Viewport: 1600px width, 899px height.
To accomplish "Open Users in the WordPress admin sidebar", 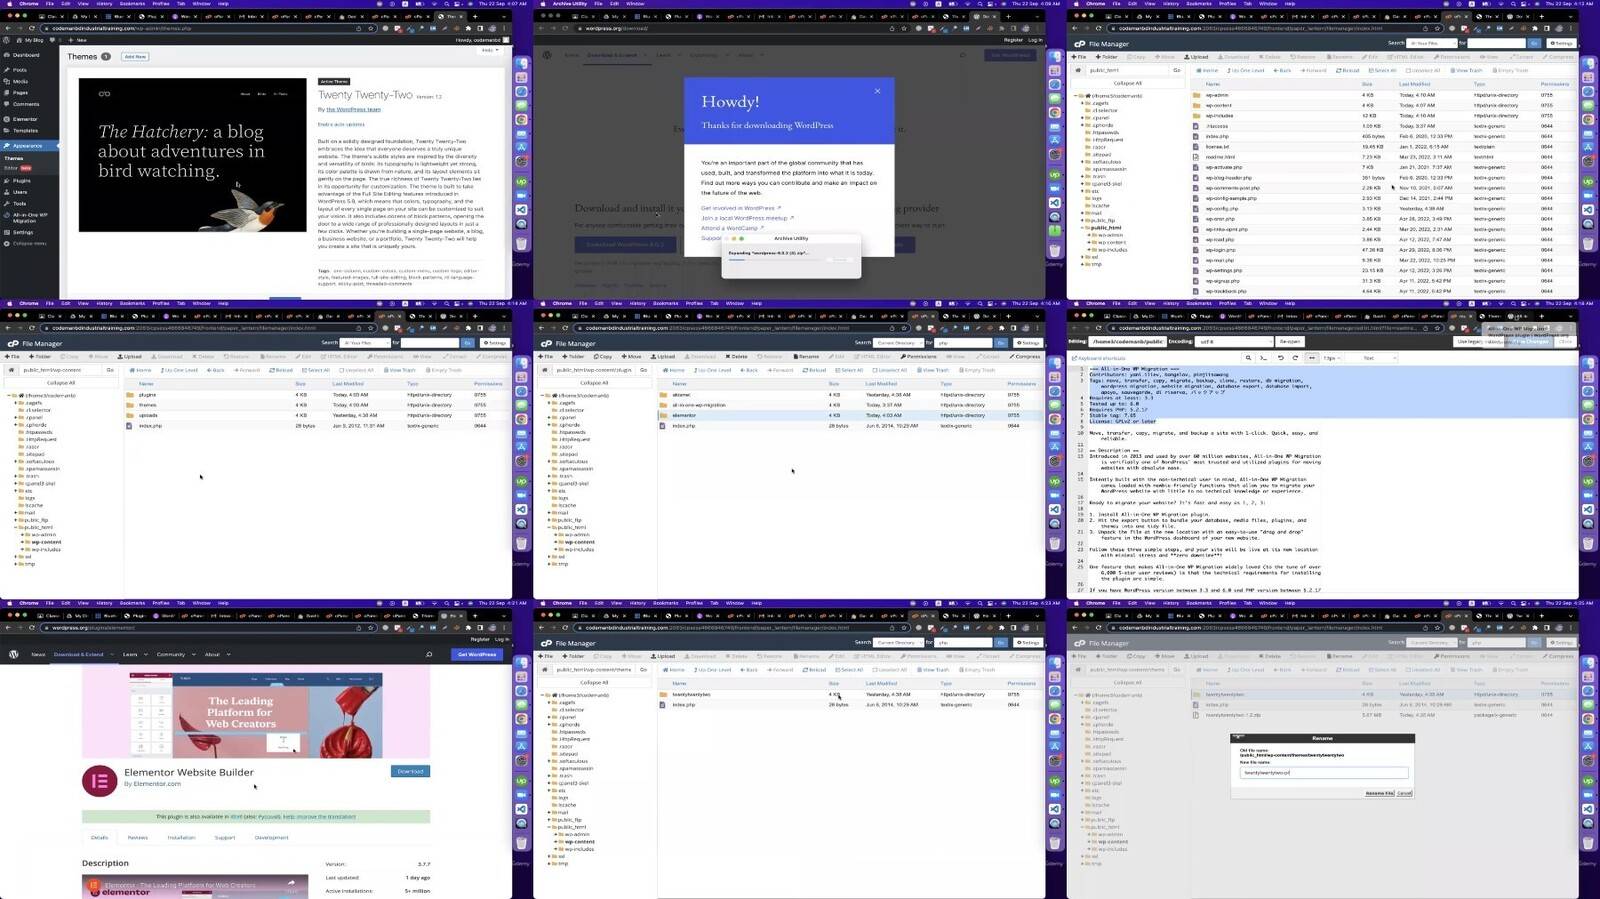I will (x=20, y=192).
